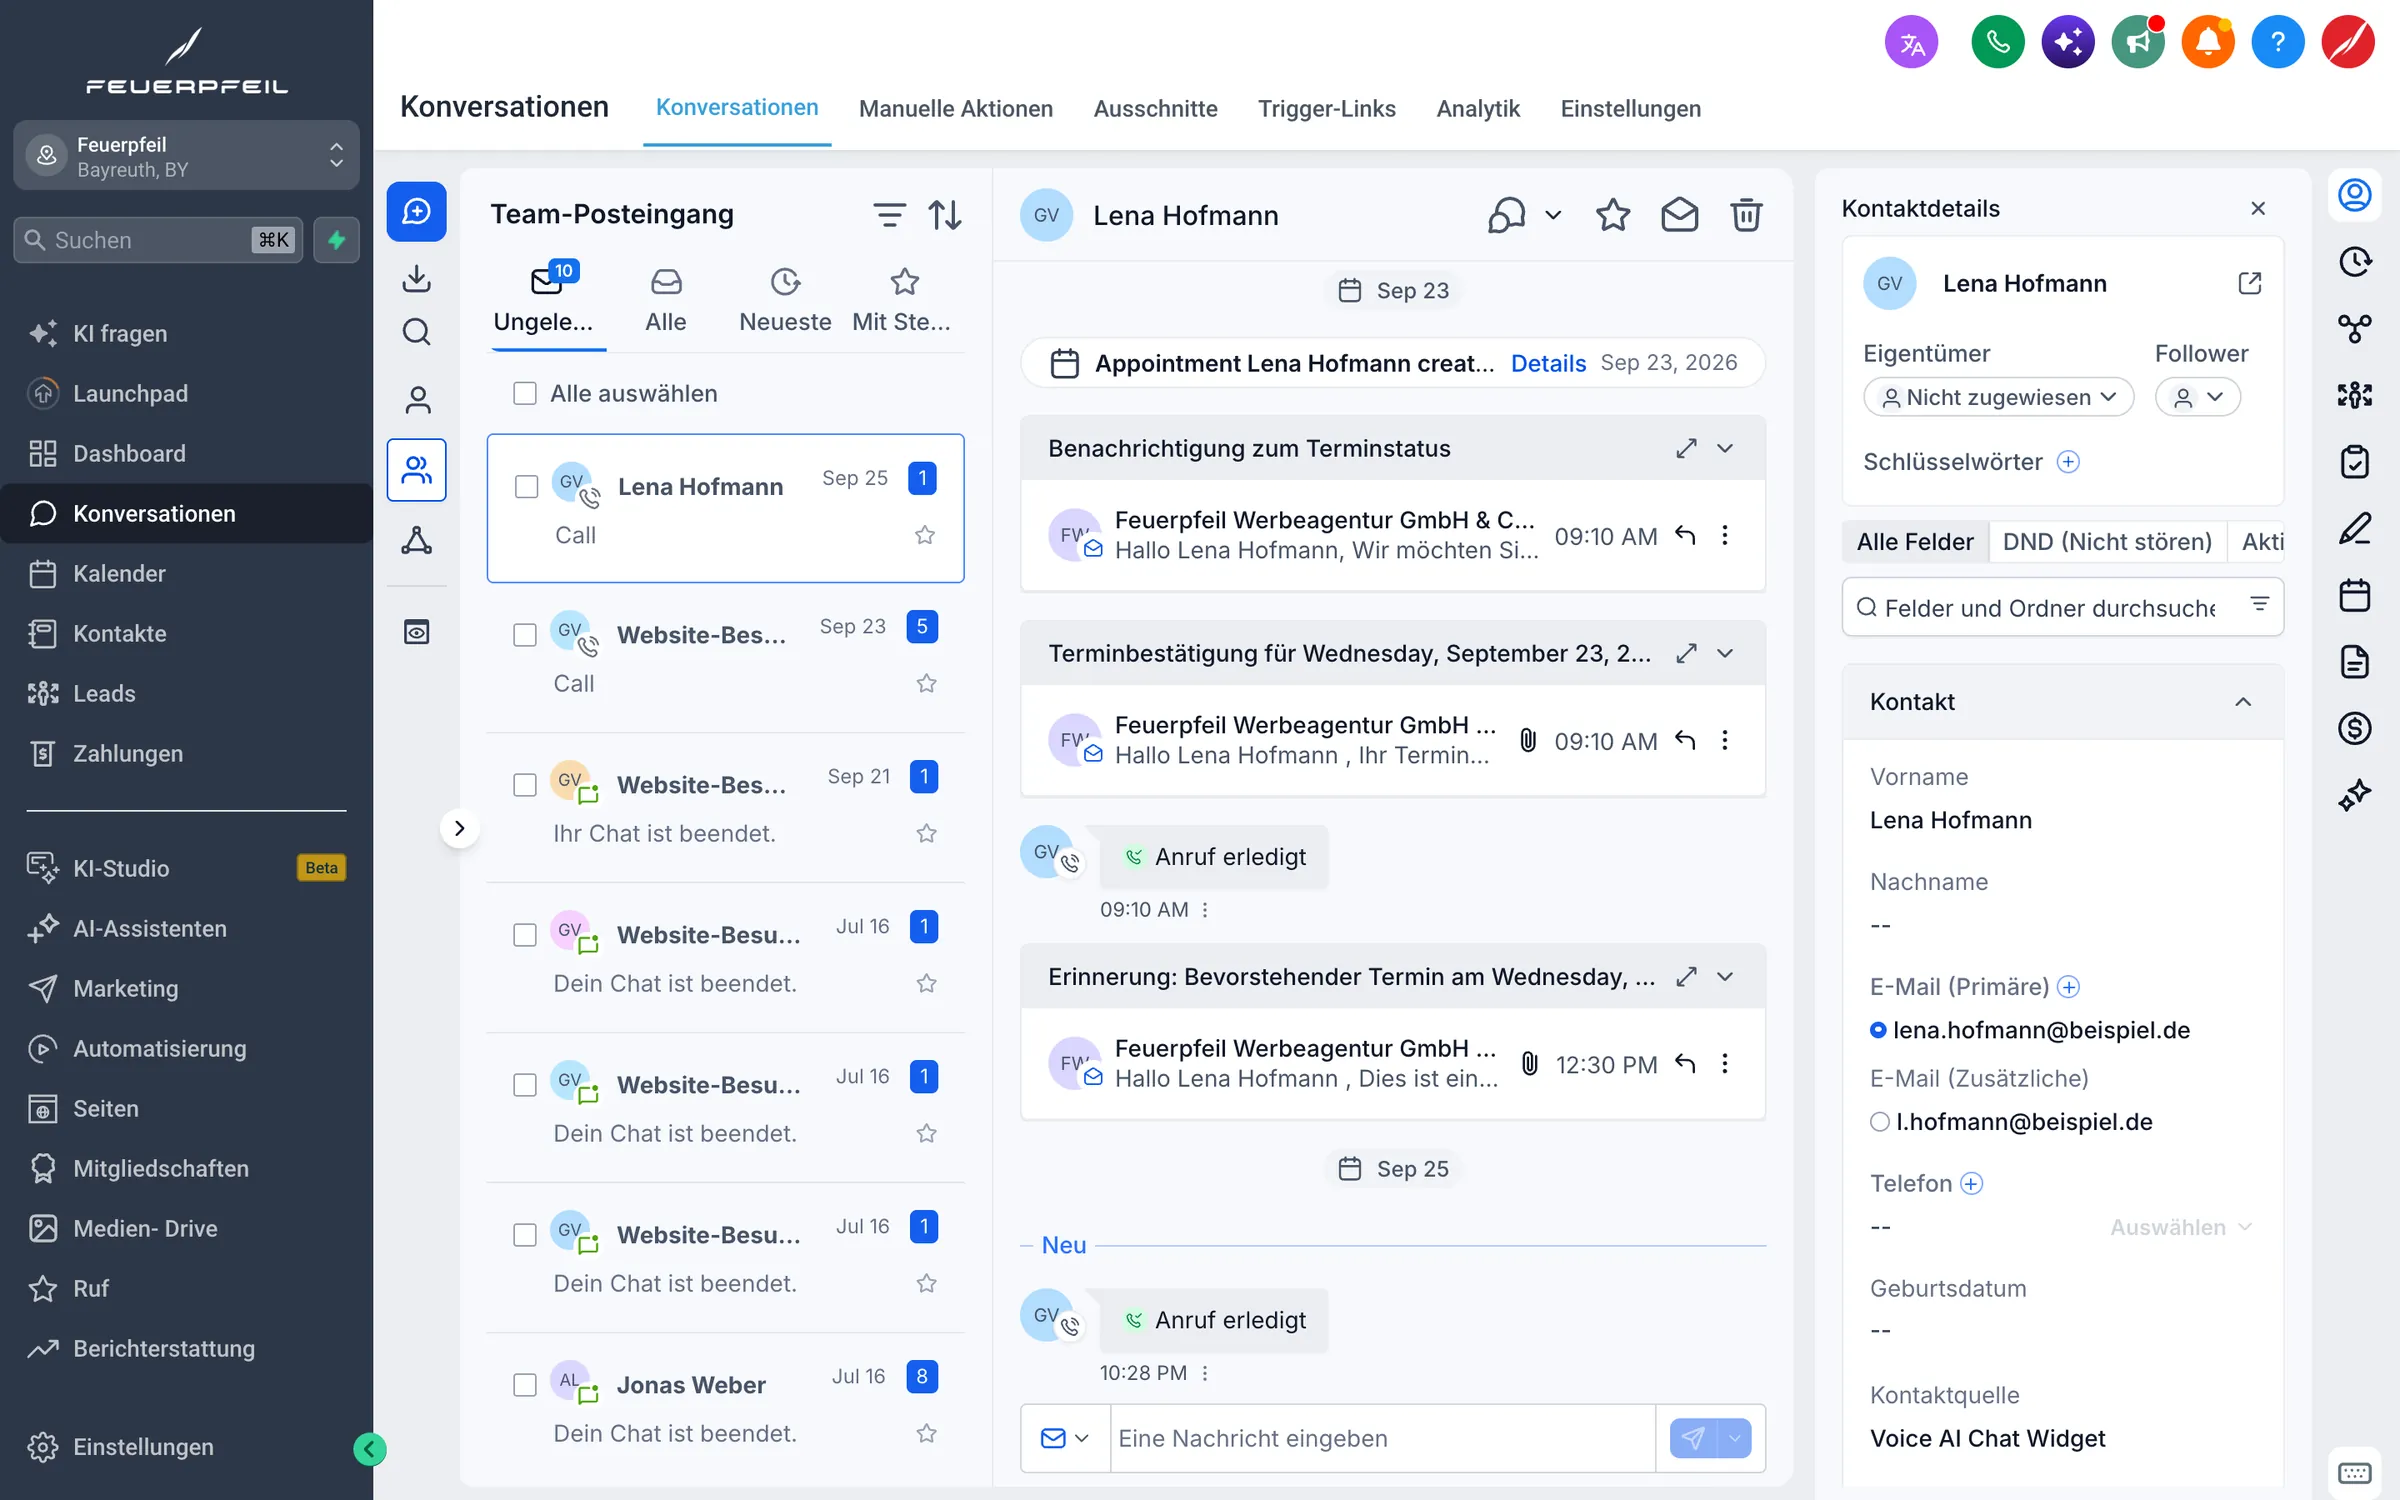Open contact in new window icon
Viewport: 2400px width, 1500px height.
click(2249, 283)
